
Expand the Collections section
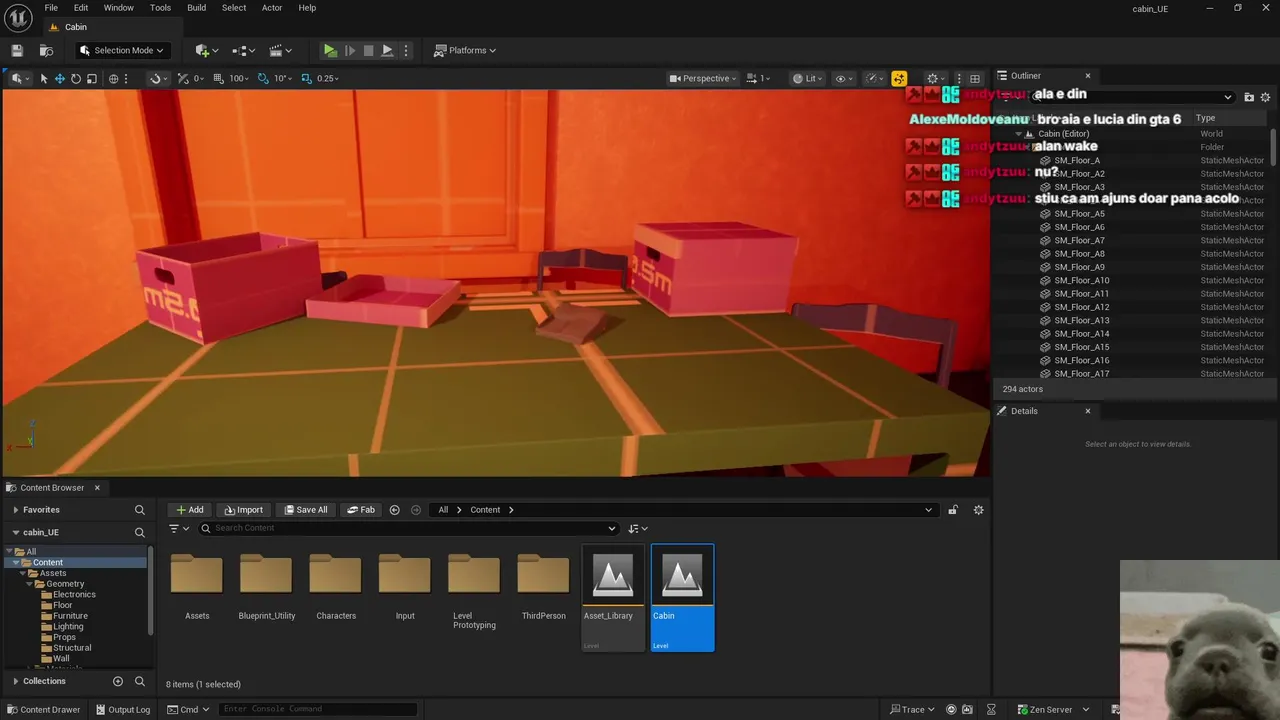(x=15, y=681)
